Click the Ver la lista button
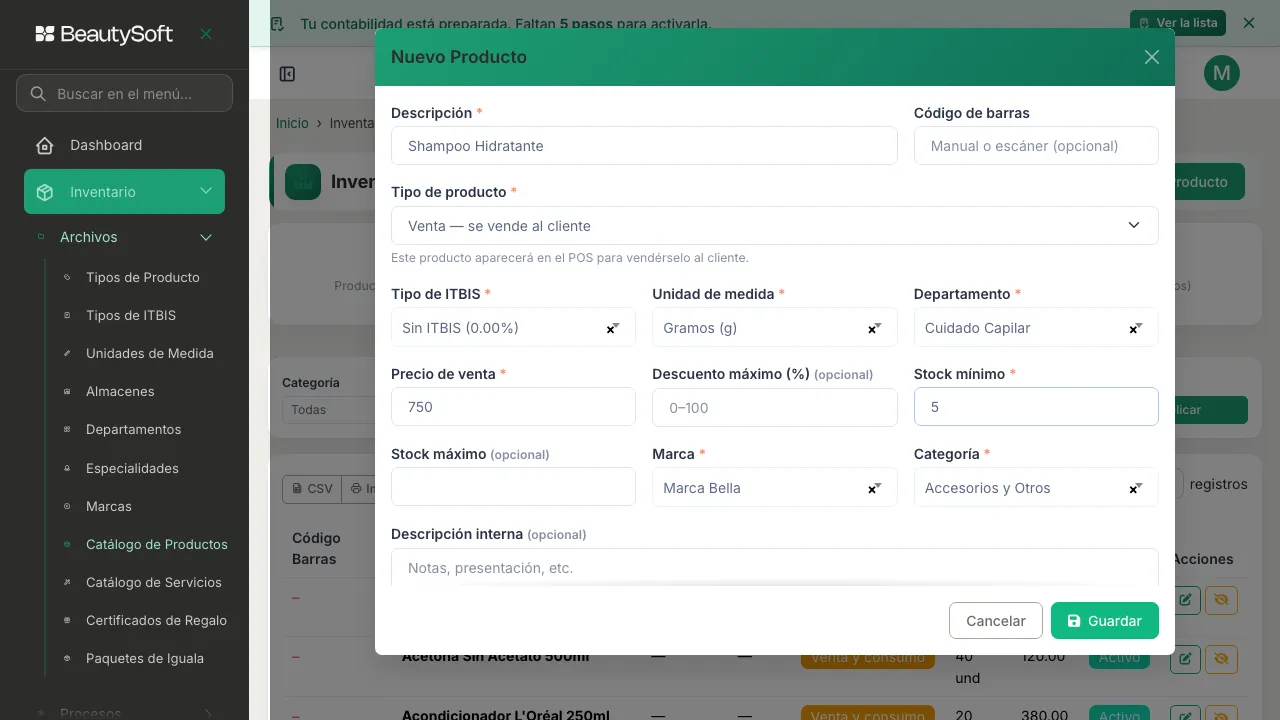The height and width of the screenshot is (720, 1280). [1178, 23]
